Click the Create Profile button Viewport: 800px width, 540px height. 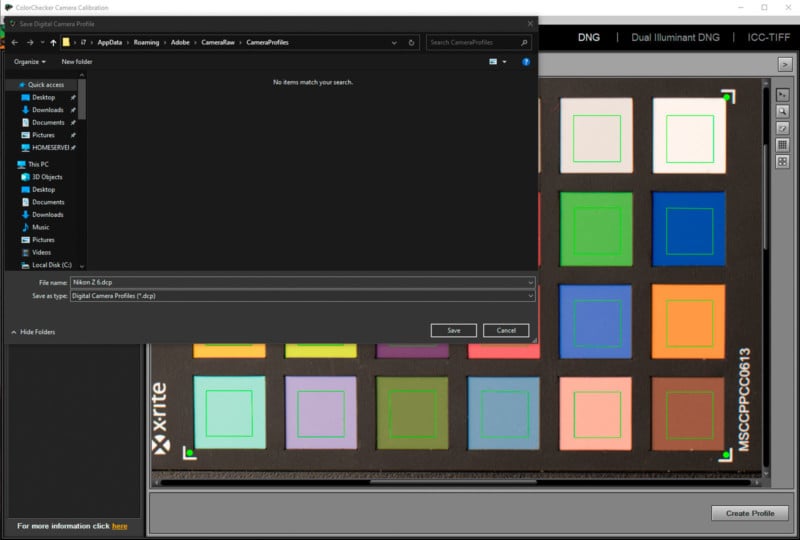click(x=749, y=513)
